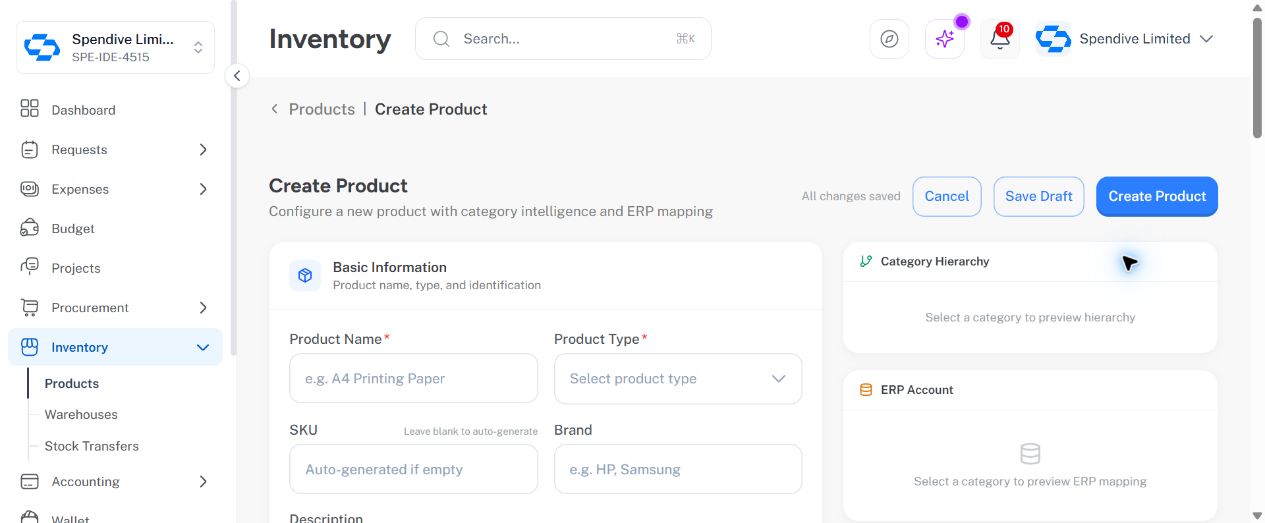The image size is (1265, 523).
Task: Open the notifications bell
Action: pos(1000,39)
